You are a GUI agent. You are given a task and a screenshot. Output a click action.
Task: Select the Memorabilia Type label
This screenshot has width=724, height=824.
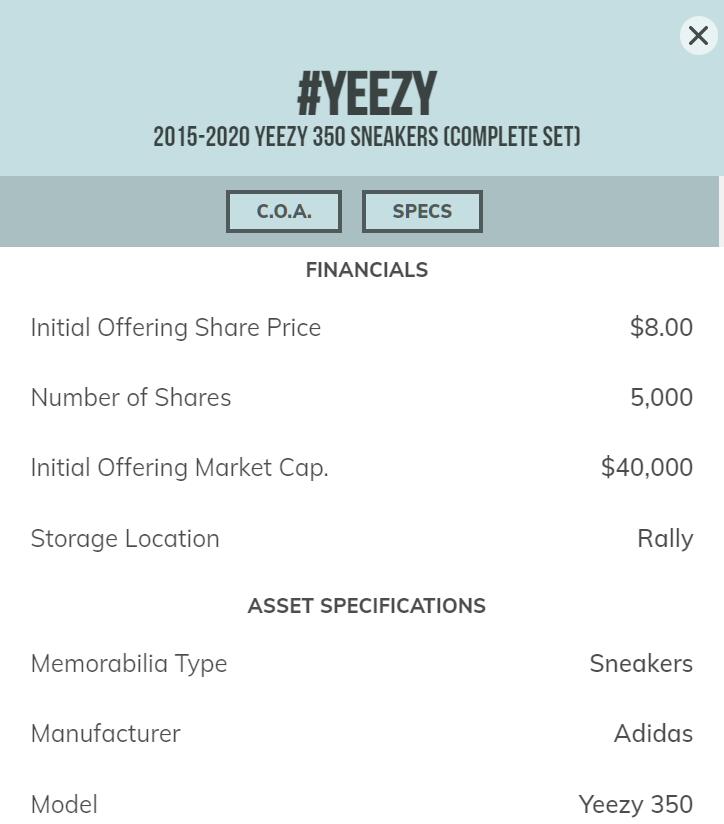pyautogui.click(x=129, y=664)
